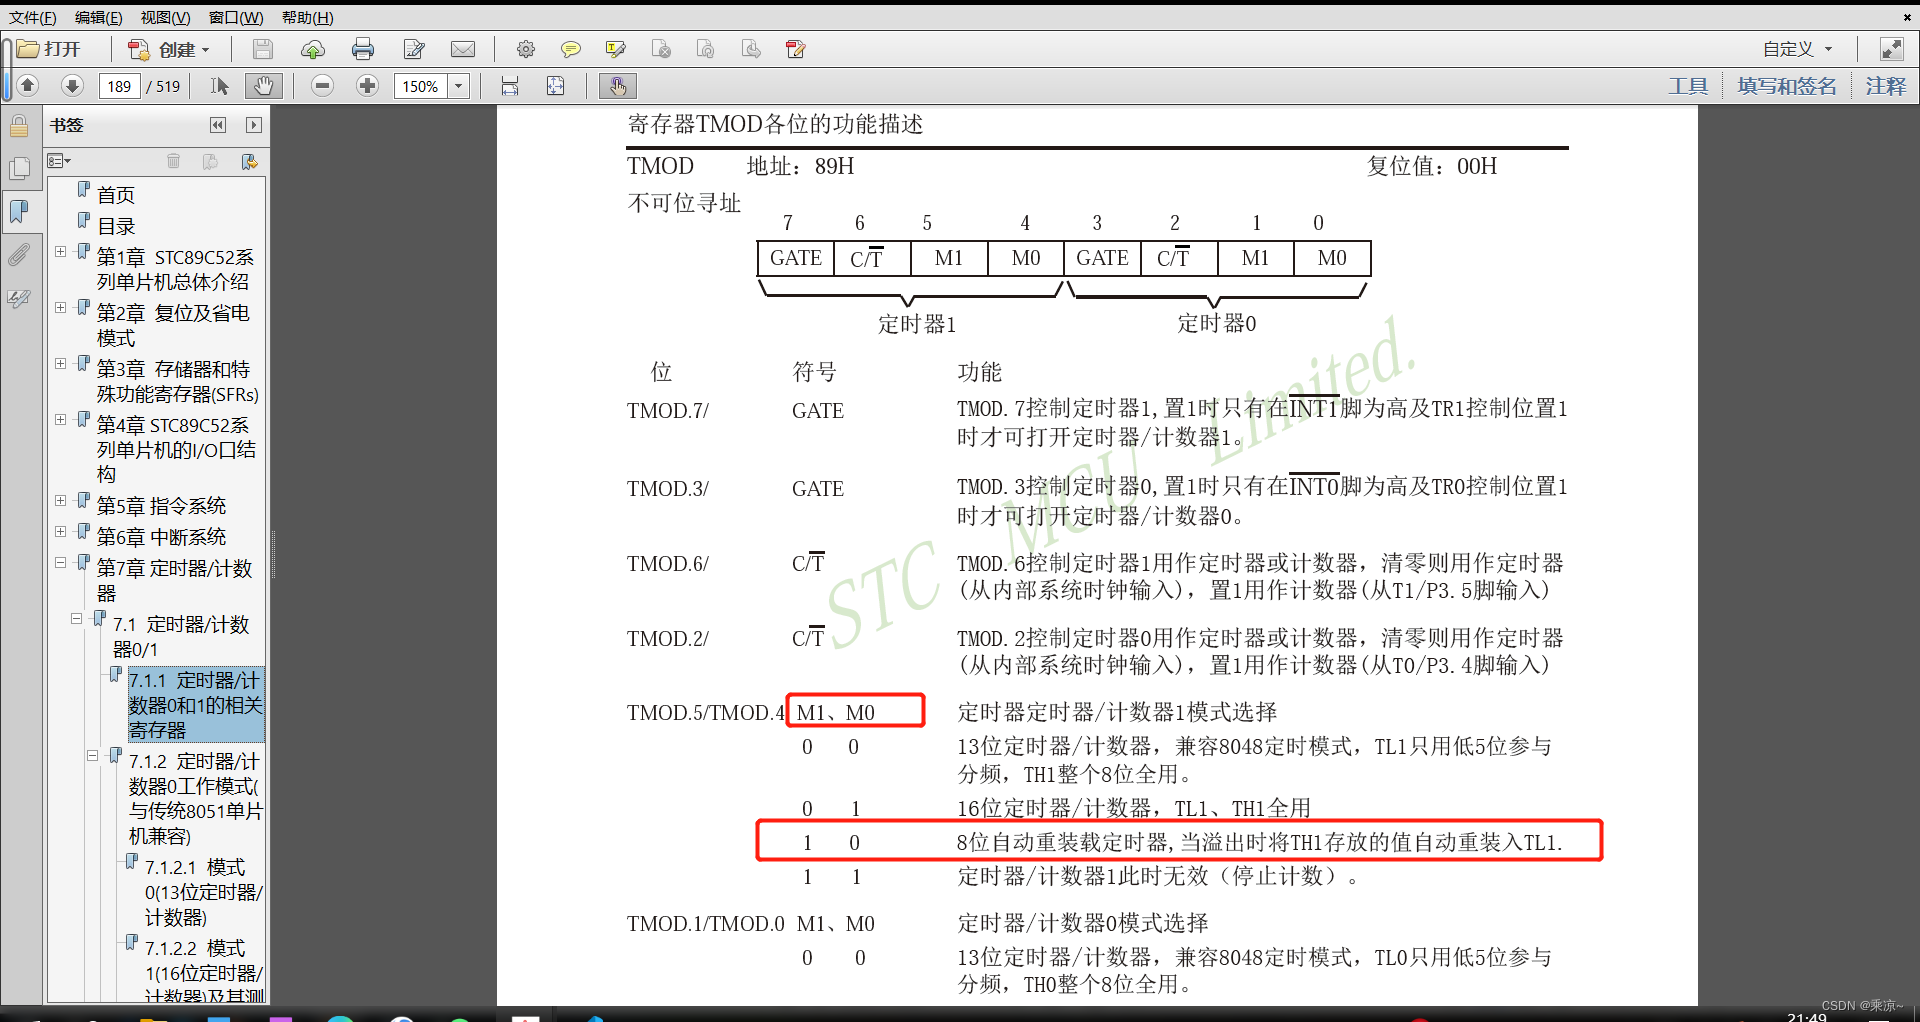Click the 打开 button
Image resolution: width=1920 pixels, height=1022 pixels.
coord(50,49)
